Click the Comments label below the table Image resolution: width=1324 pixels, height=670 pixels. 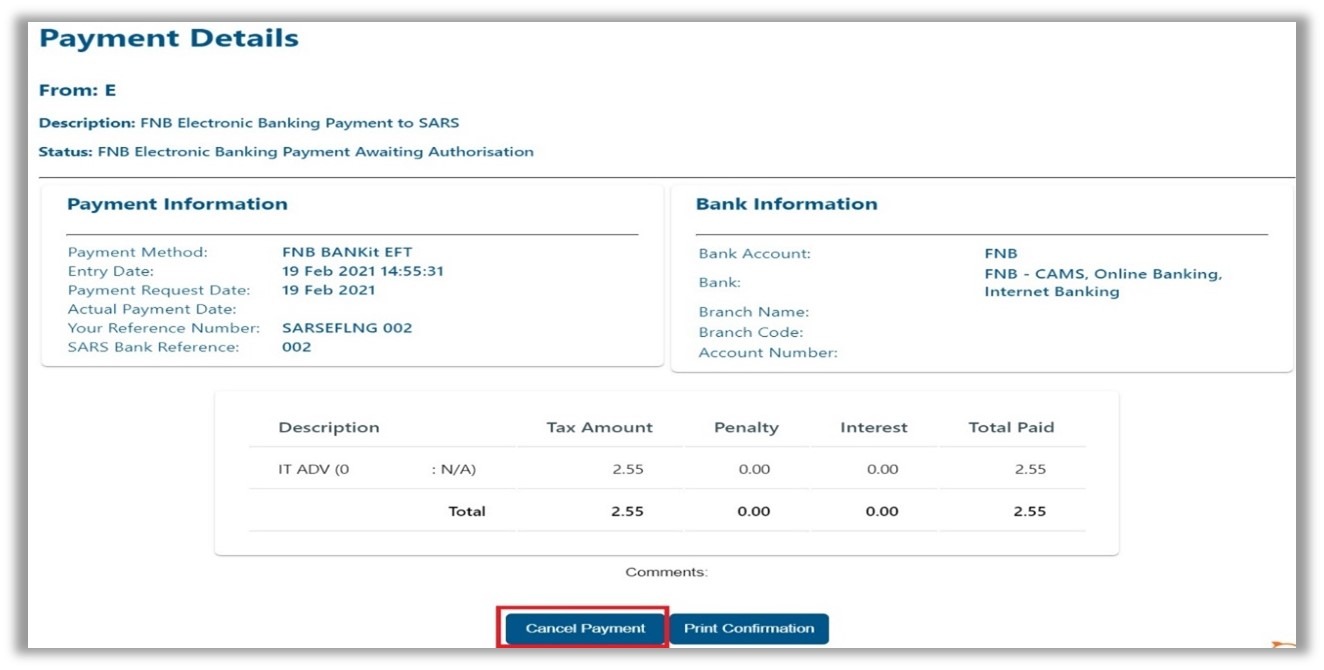click(666, 572)
